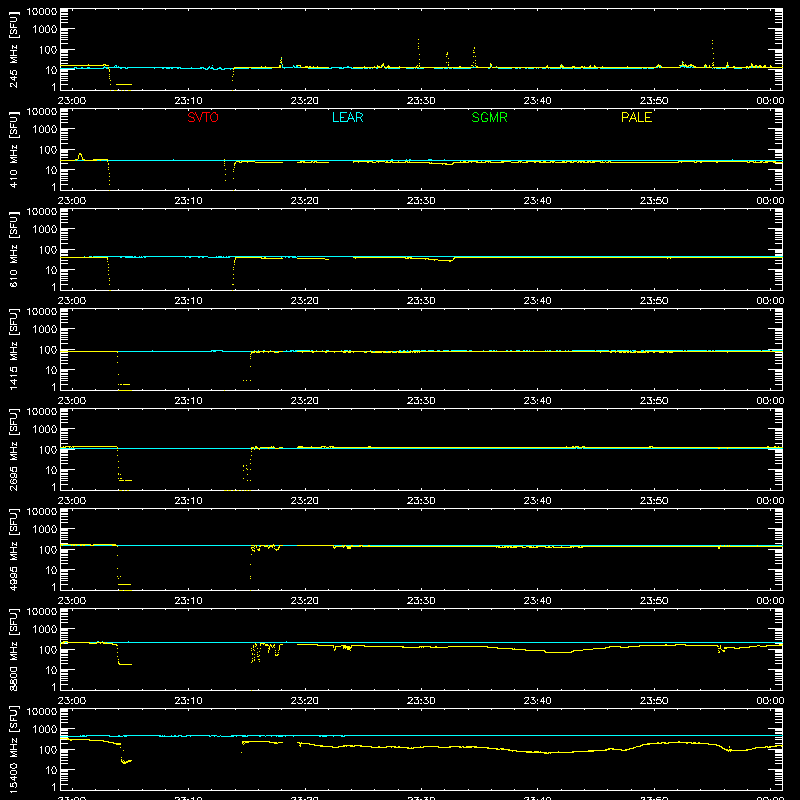Click the yellow PALE station label
The height and width of the screenshot is (800, 800).
coord(636,117)
